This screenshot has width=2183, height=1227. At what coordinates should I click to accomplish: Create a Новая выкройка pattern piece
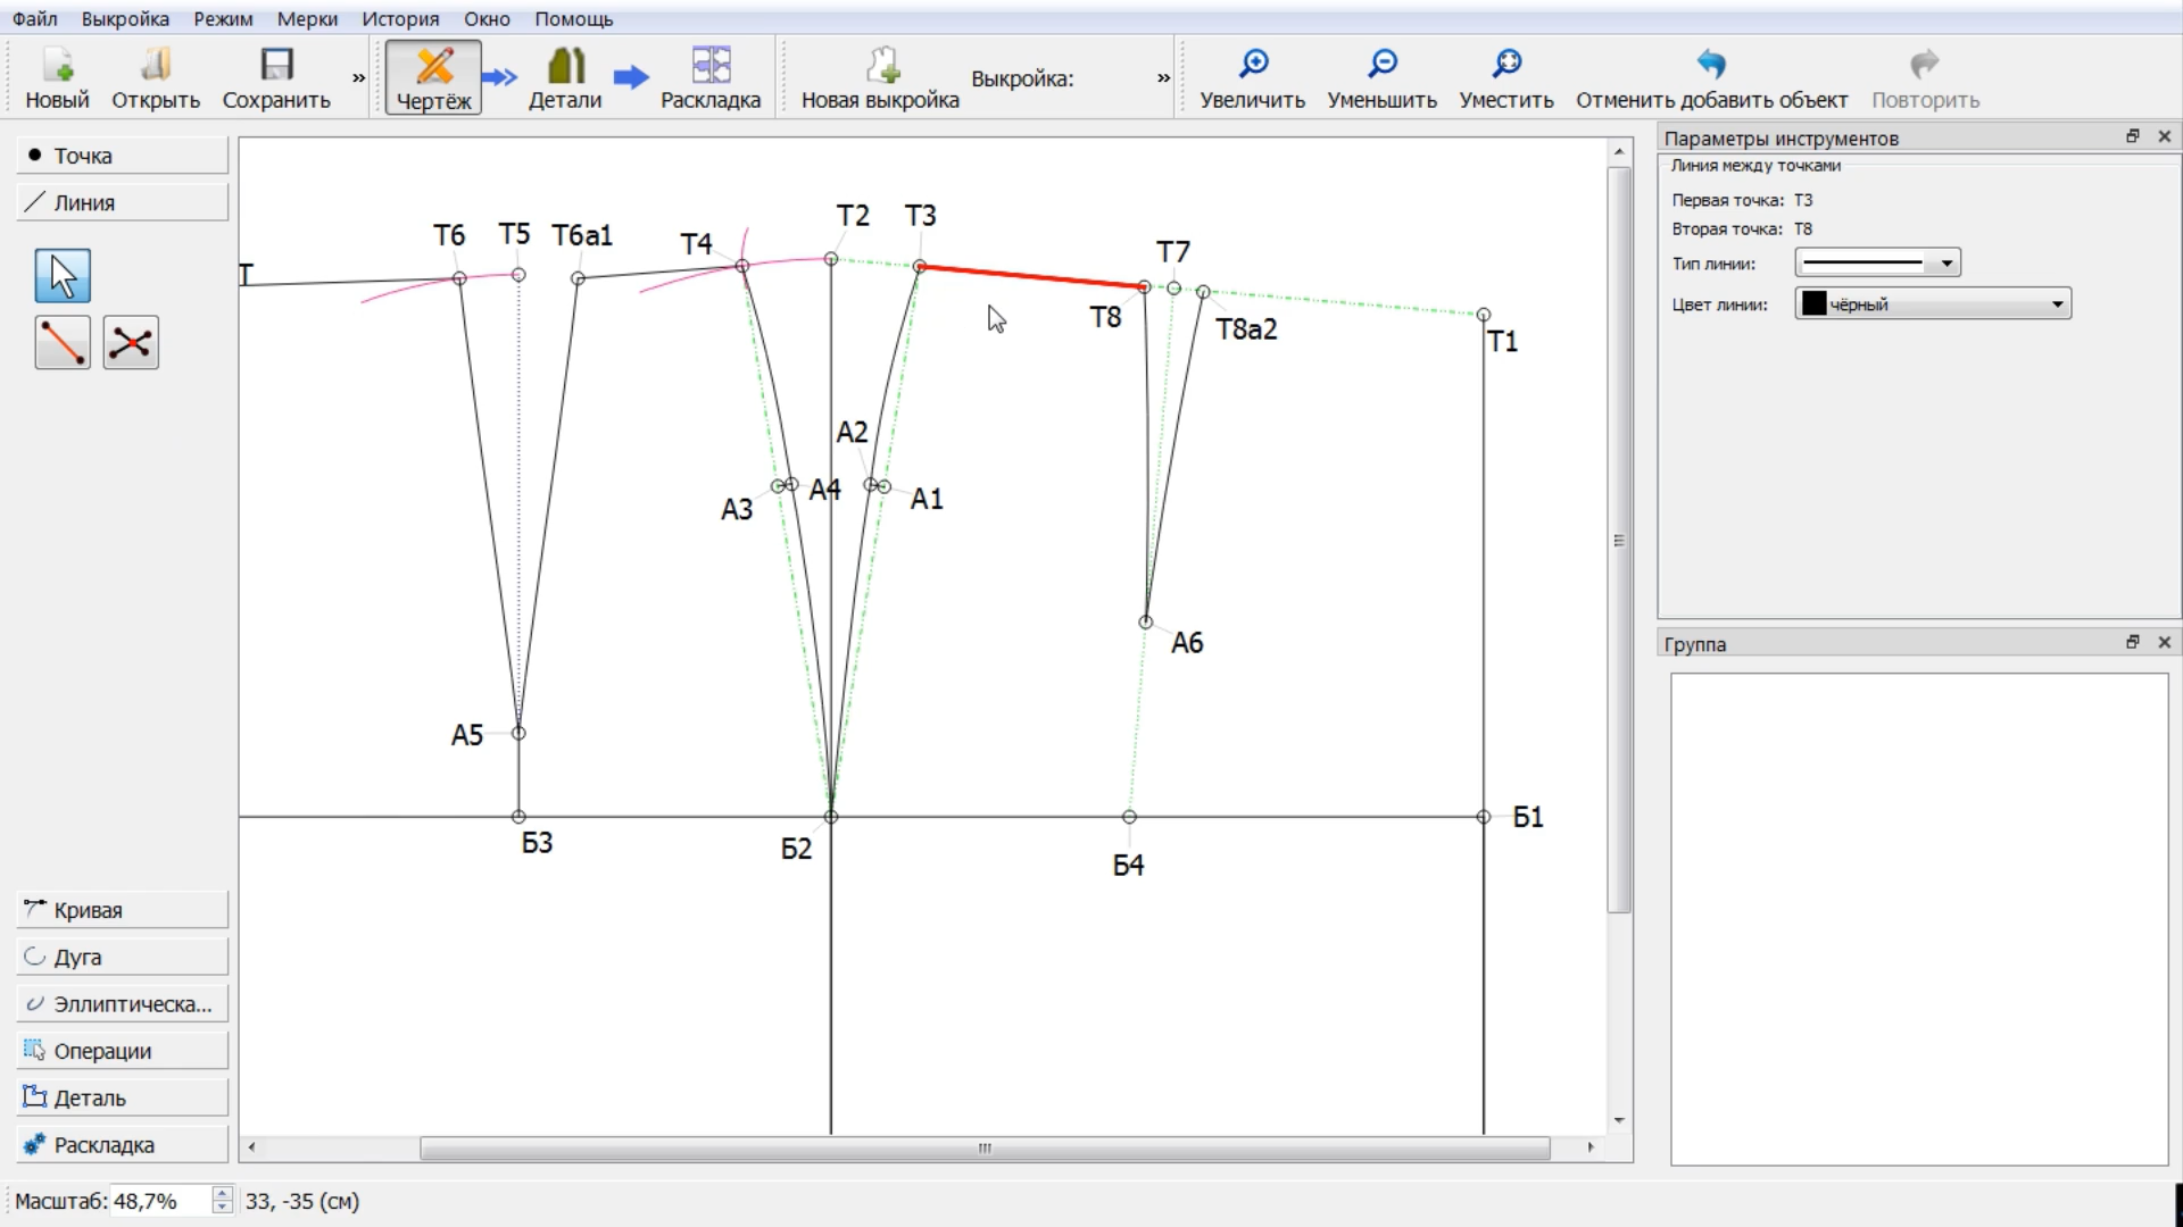click(880, 78)
